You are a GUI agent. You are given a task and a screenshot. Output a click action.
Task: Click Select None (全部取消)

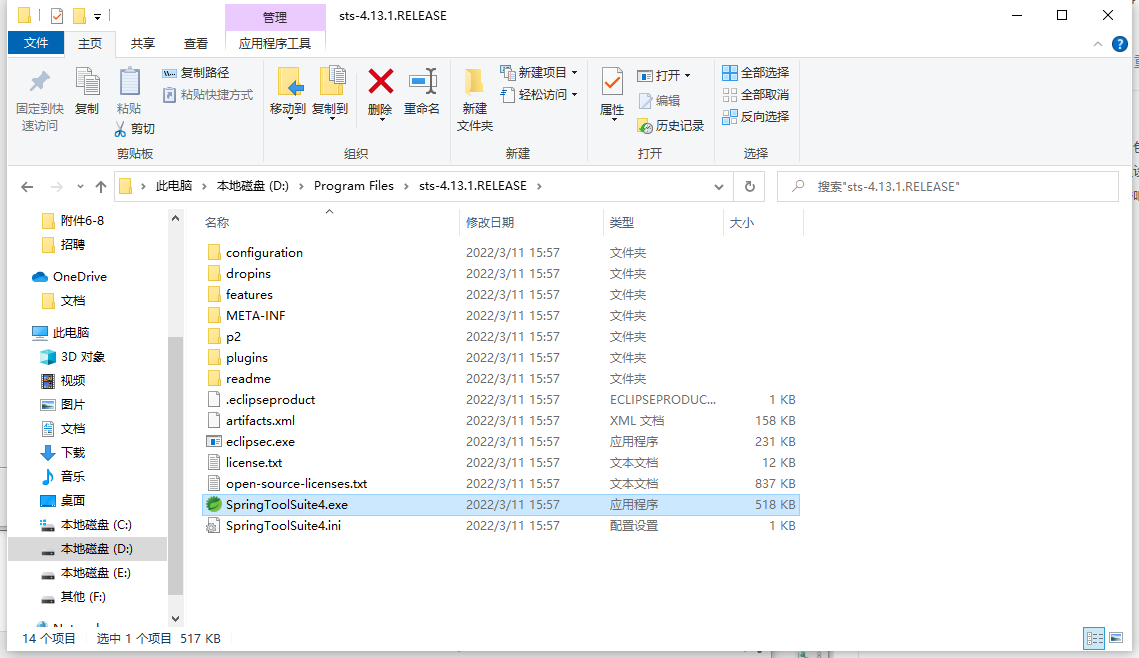(755, 94)
